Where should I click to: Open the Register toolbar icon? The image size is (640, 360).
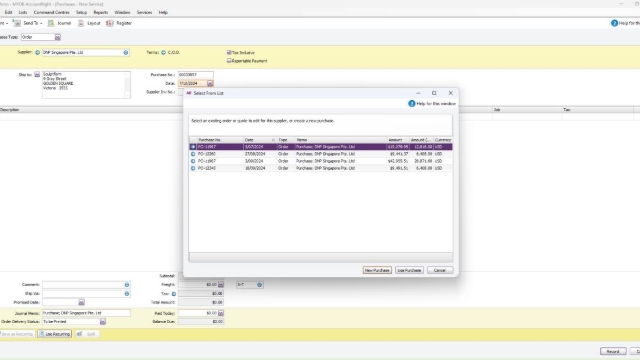pyautogui.click(x=109, y=23)
